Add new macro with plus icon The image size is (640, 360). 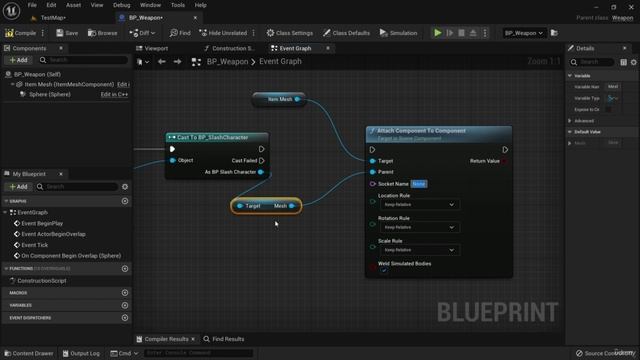(125, 293)
